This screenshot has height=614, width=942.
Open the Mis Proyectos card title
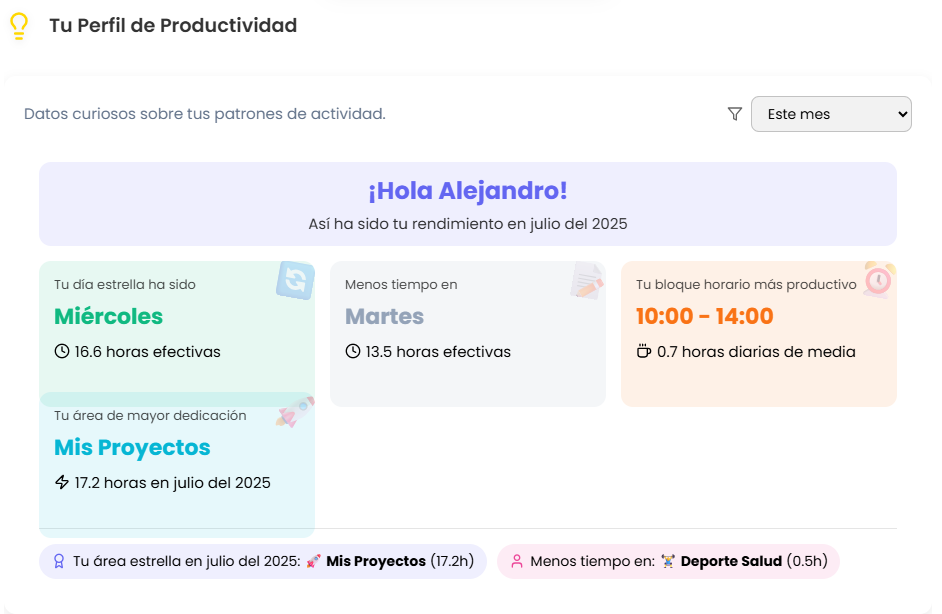click(132, 448)
